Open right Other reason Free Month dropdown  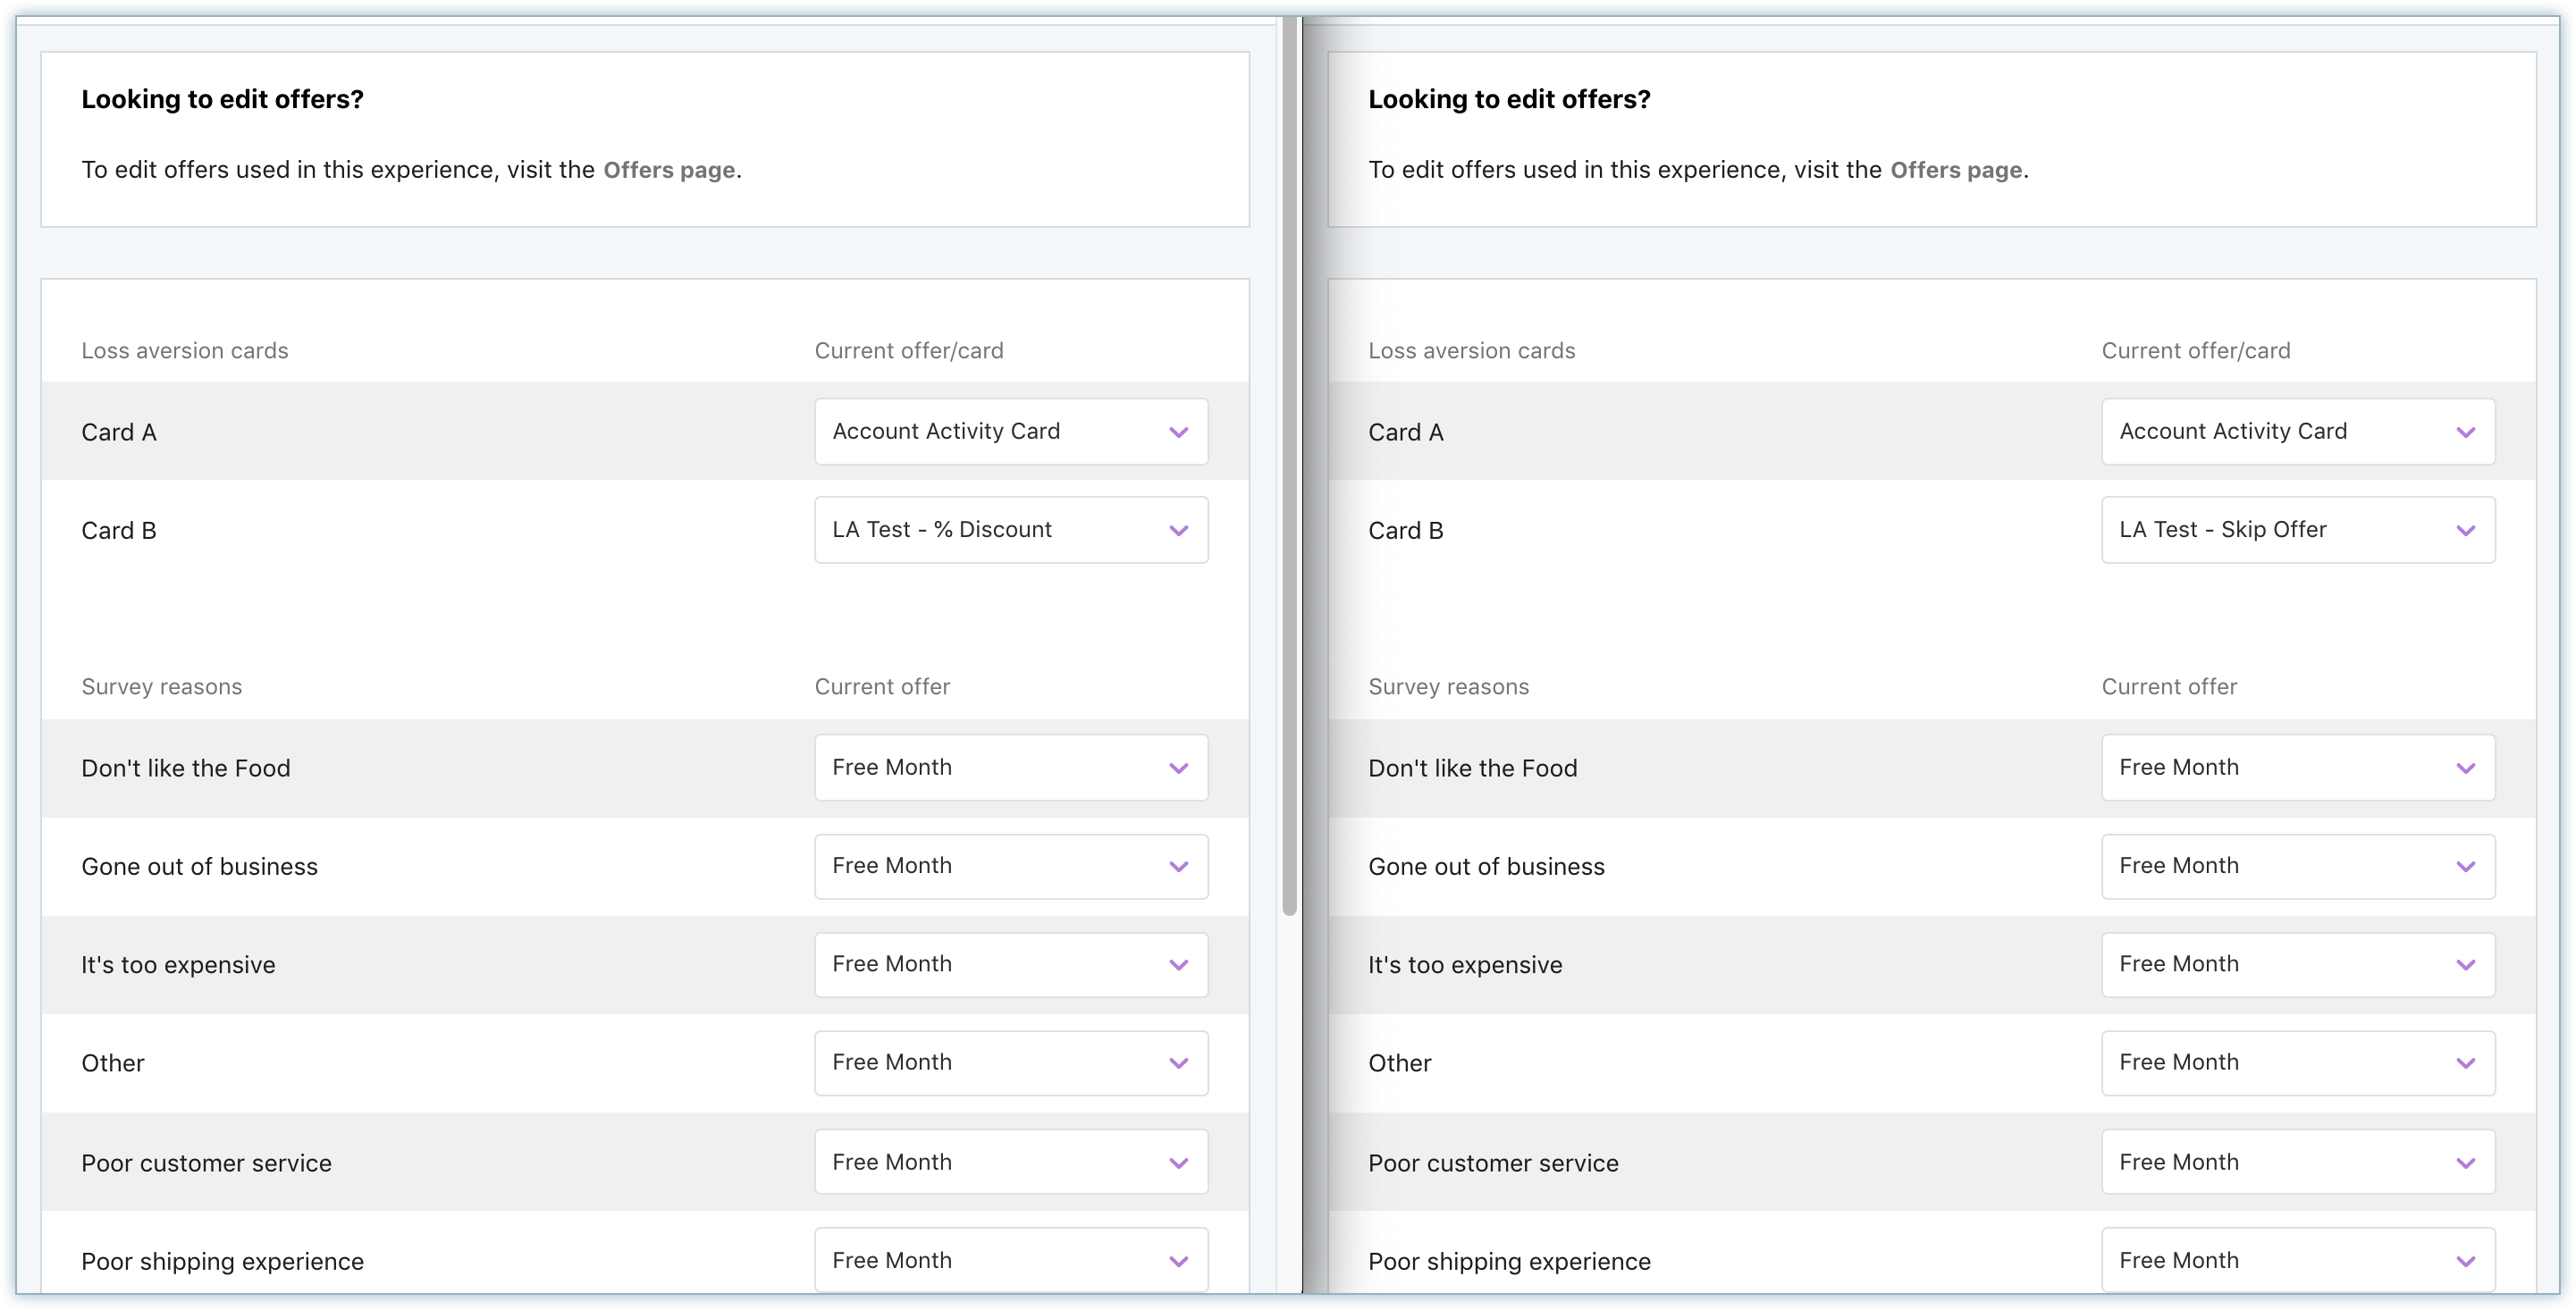[x=2297, y=1063]
